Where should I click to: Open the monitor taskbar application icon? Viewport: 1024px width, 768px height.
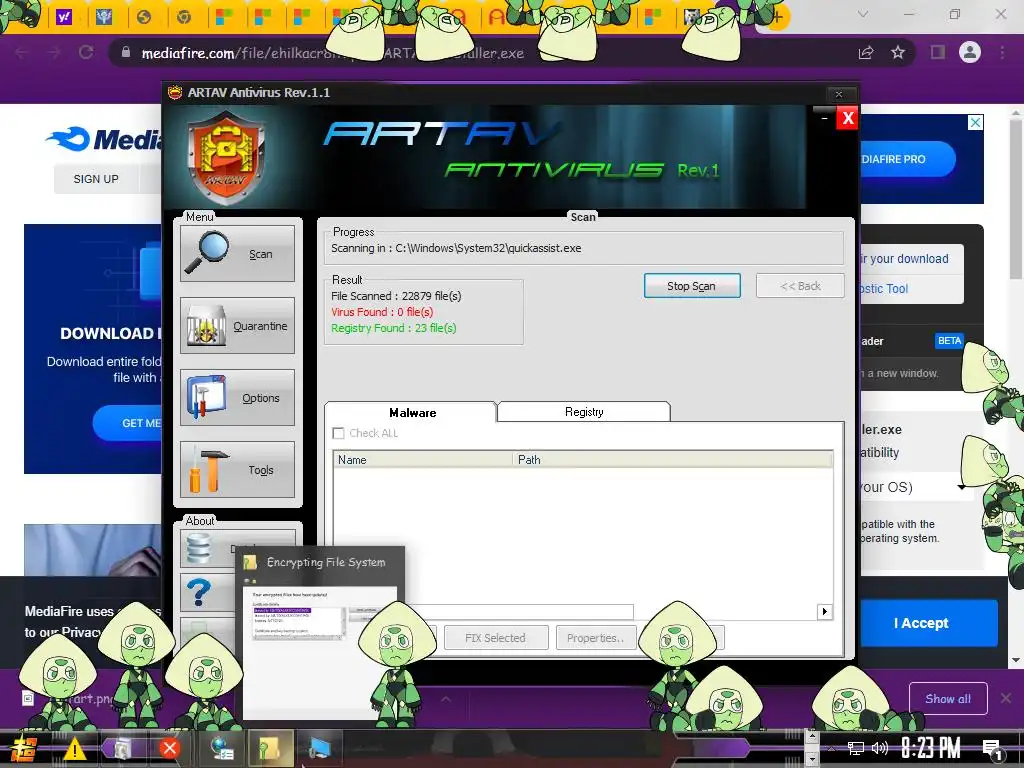319,748
